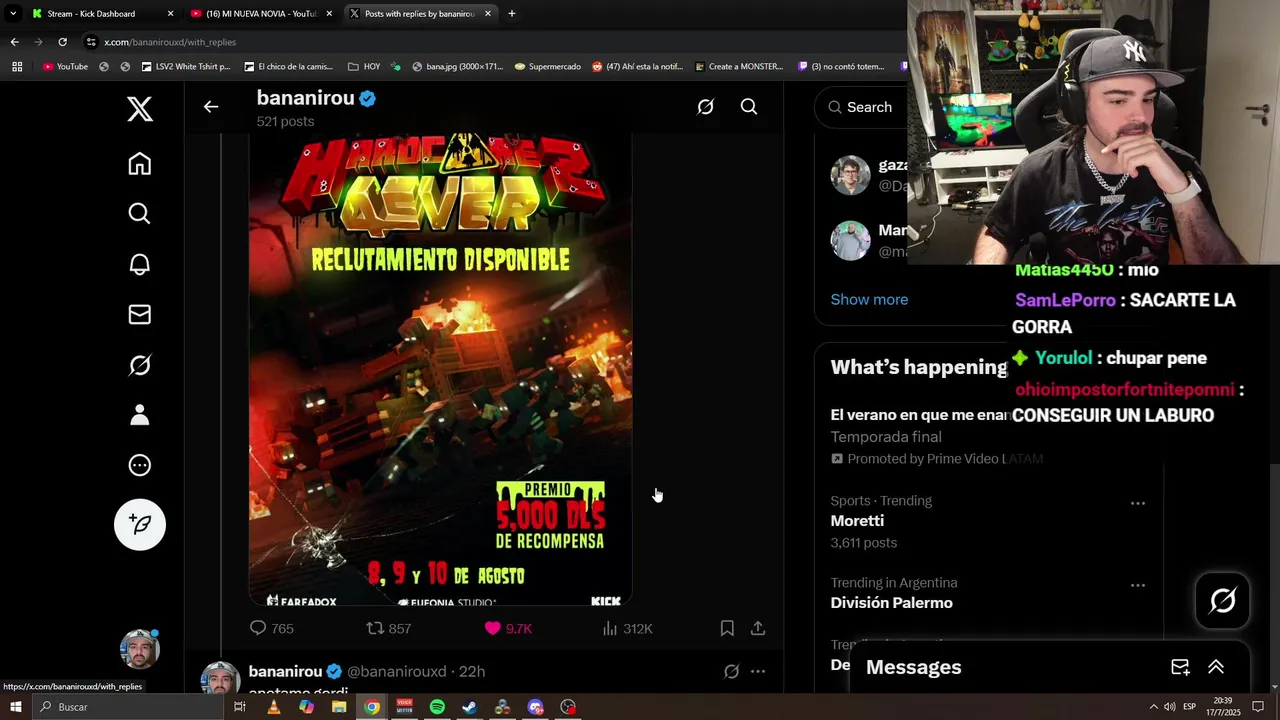Open the Chrome apps grid bookmark

(x=17, y=67)
